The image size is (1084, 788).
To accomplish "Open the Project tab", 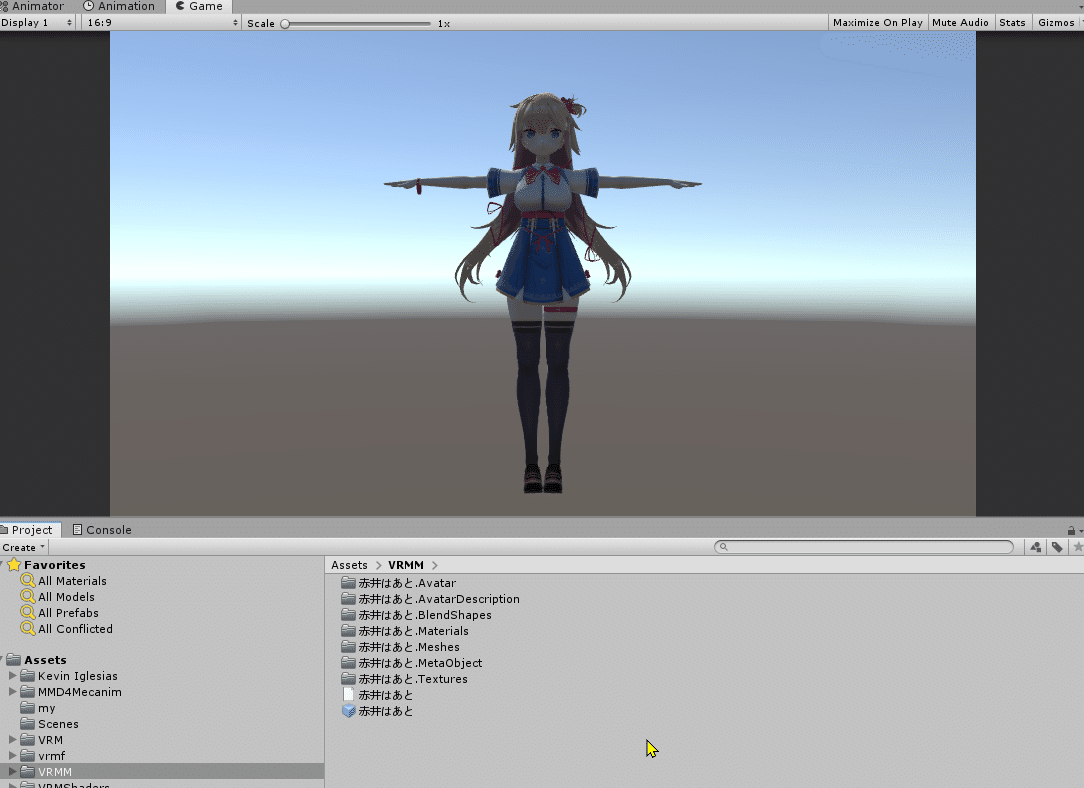I will [30, 529].
